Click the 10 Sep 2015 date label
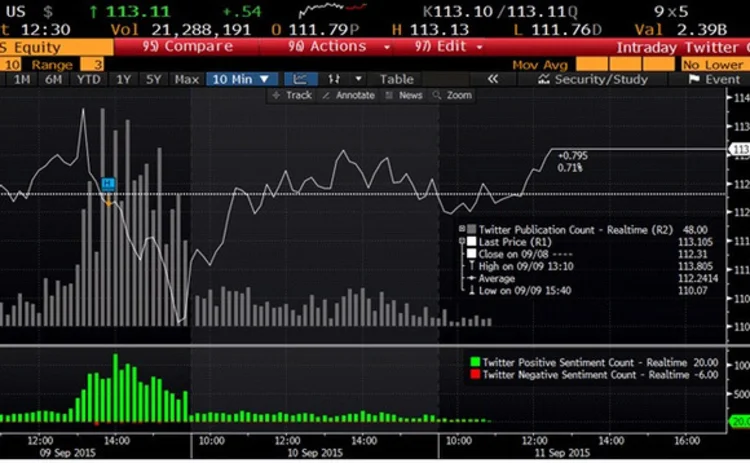750x463 pixels. click(315, 452)
